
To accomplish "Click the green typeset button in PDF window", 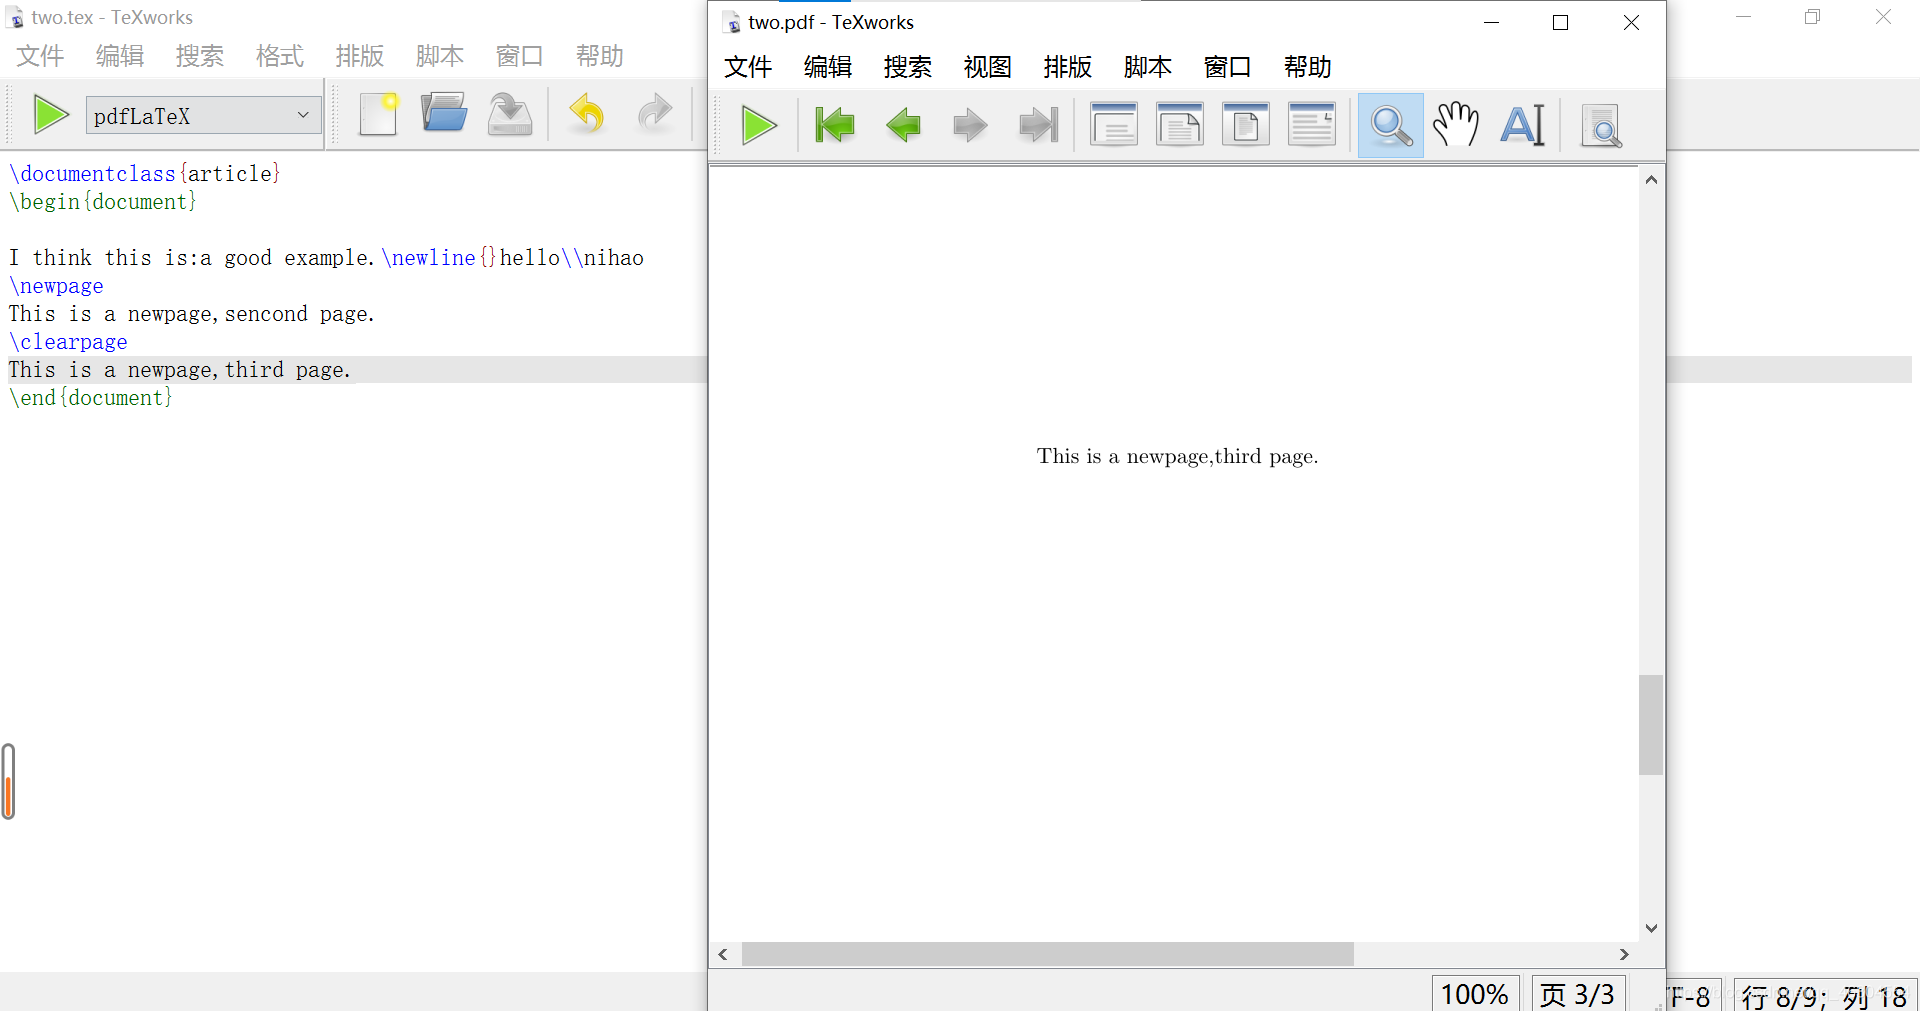I will click(759, 126).
